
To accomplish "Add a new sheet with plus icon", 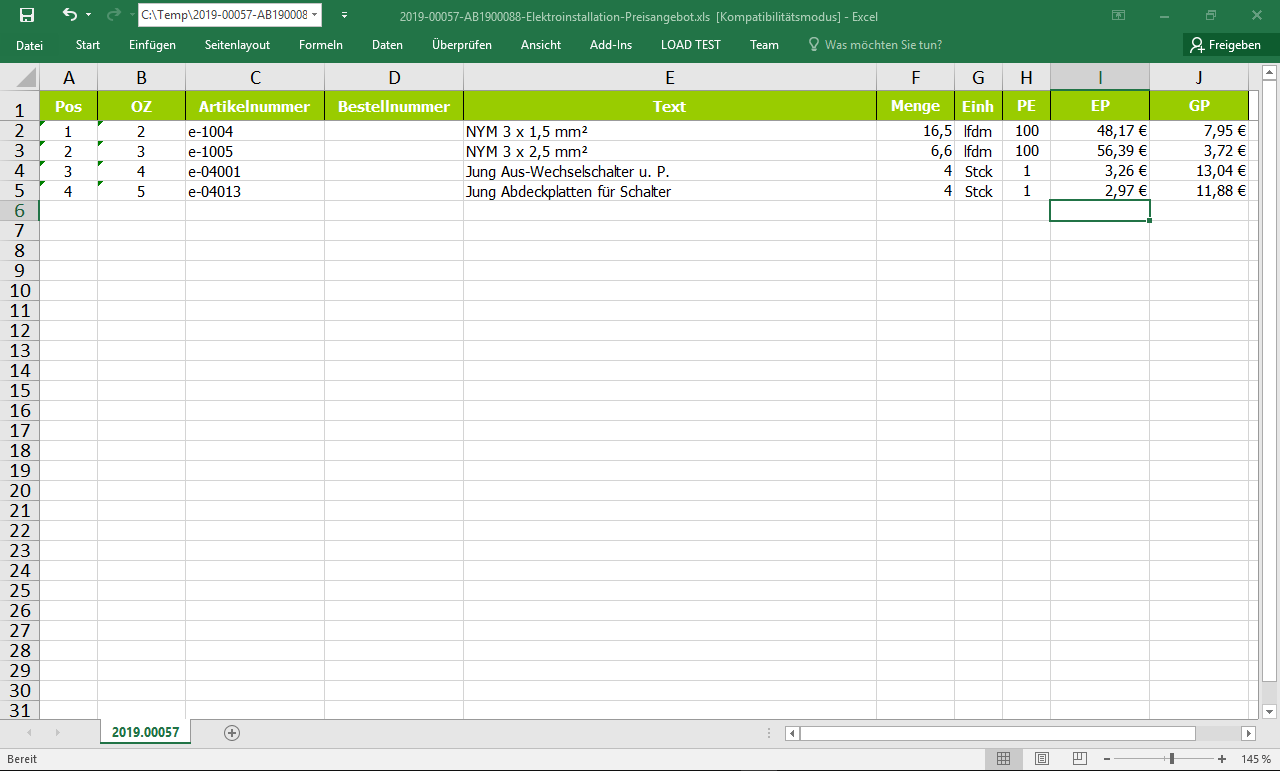I will tap(232, 732).
